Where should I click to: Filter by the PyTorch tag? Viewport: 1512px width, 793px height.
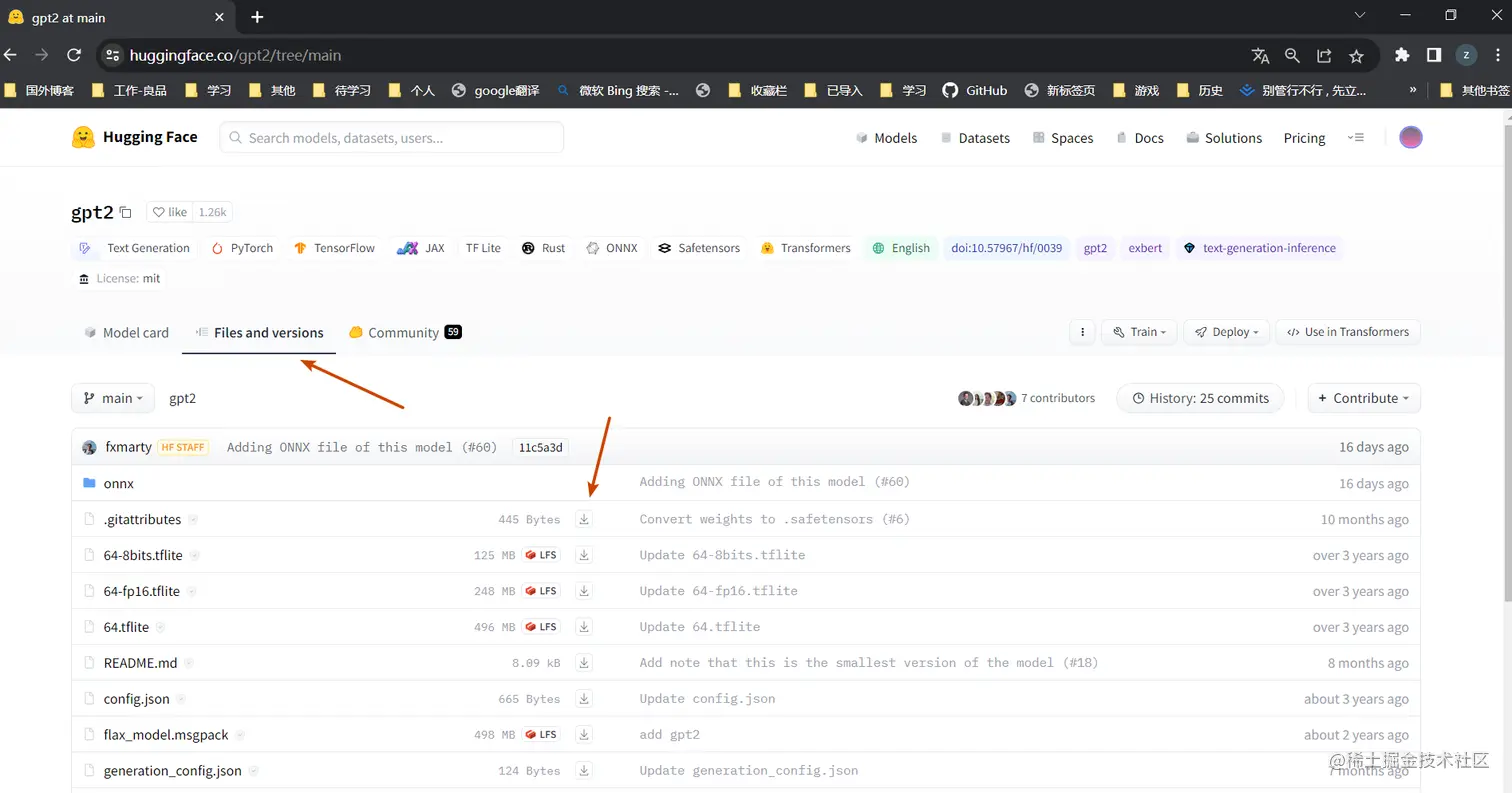point(241,248)
